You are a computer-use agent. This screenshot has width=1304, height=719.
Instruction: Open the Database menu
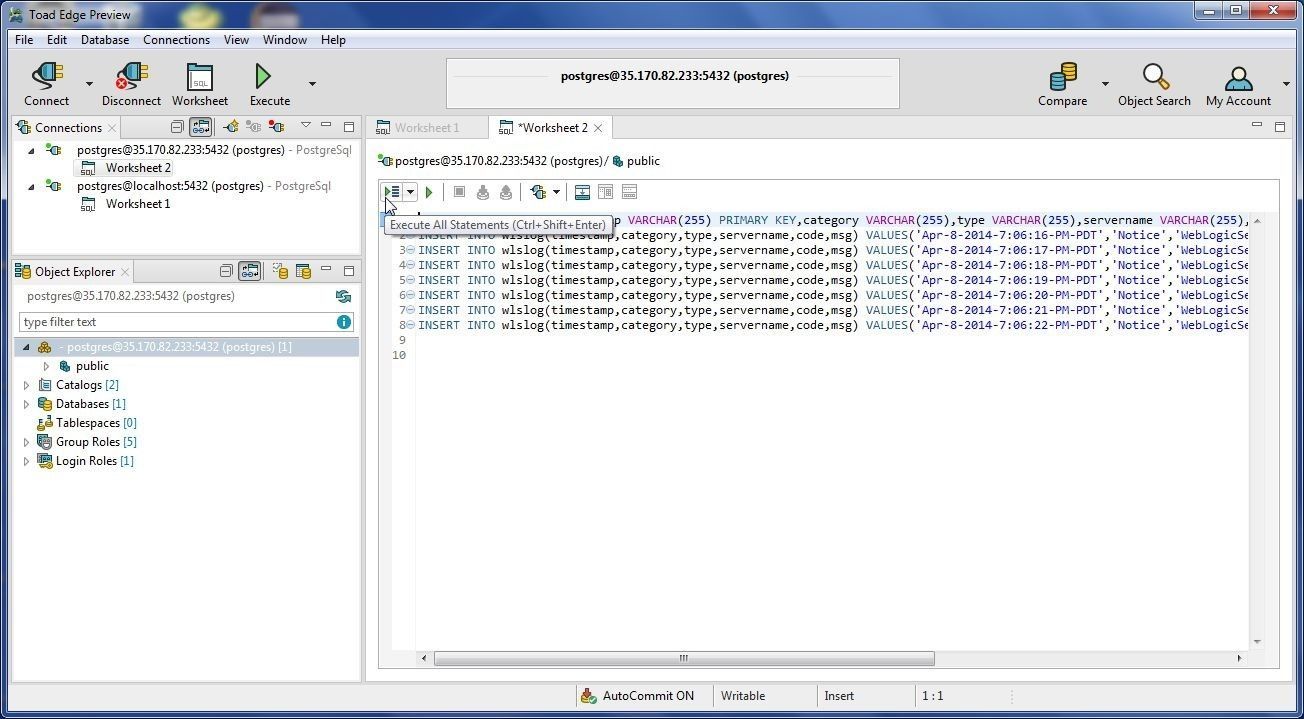[x=105, y=40]
